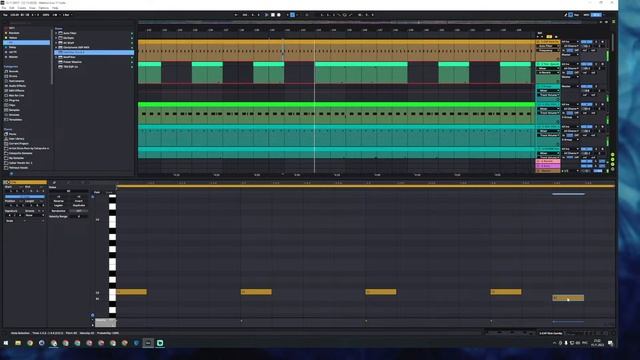Arm arrangement recording with the Record button

click(279, 15)
